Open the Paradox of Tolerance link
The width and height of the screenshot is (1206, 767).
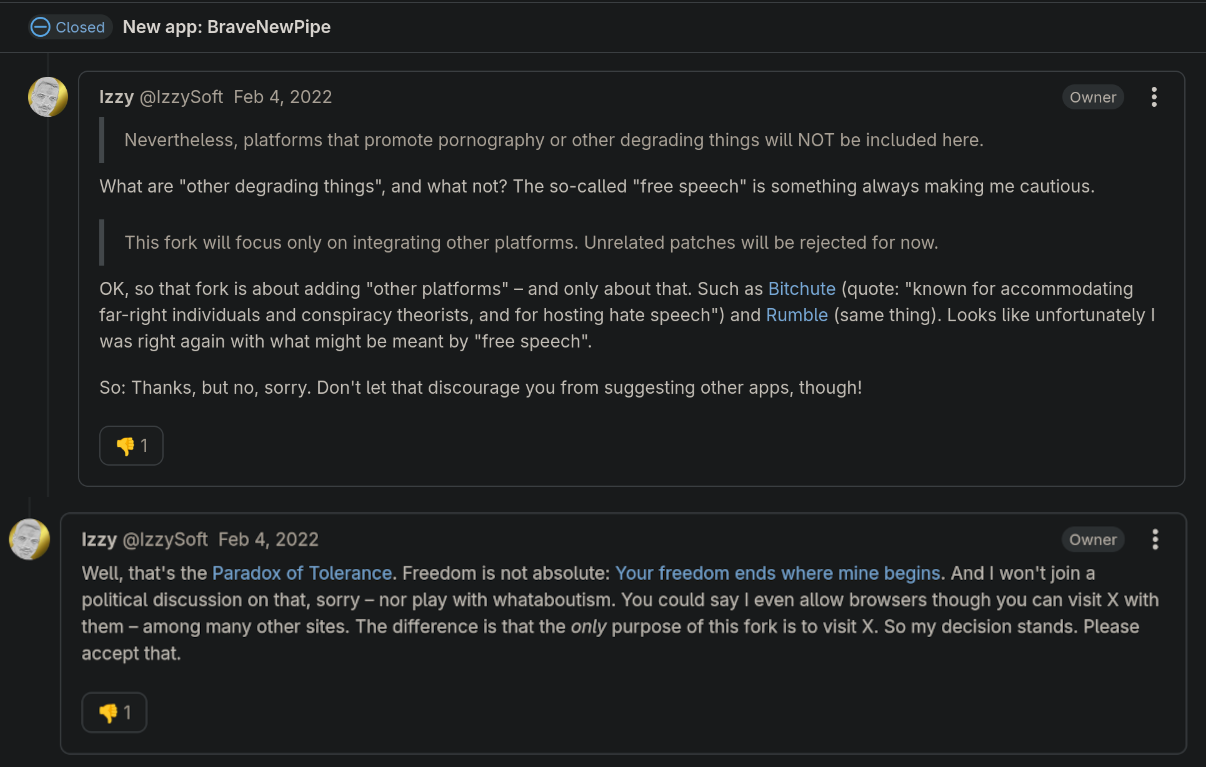pyautogui.click(x=302, y=573)
